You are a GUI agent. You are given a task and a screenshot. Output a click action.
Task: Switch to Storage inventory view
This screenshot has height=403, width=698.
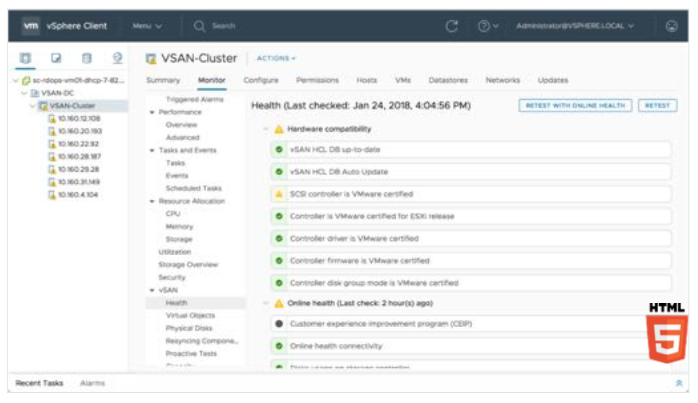point(87,58)
